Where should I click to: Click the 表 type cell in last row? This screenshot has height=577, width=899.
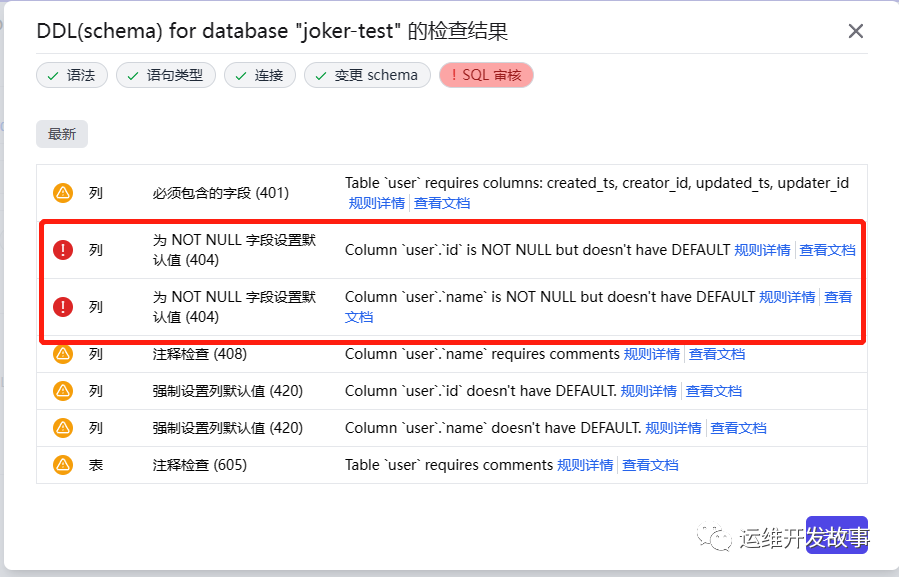click(x=96, y=465)
